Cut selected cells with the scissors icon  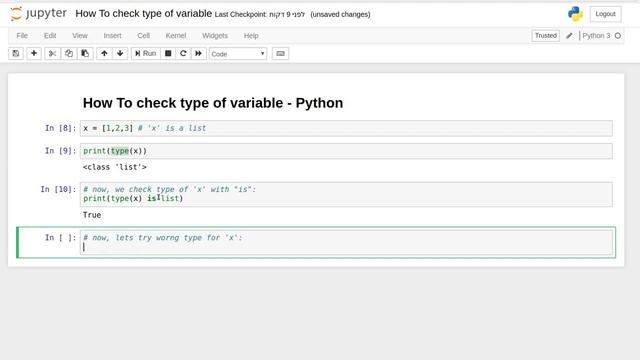point(52,53)
